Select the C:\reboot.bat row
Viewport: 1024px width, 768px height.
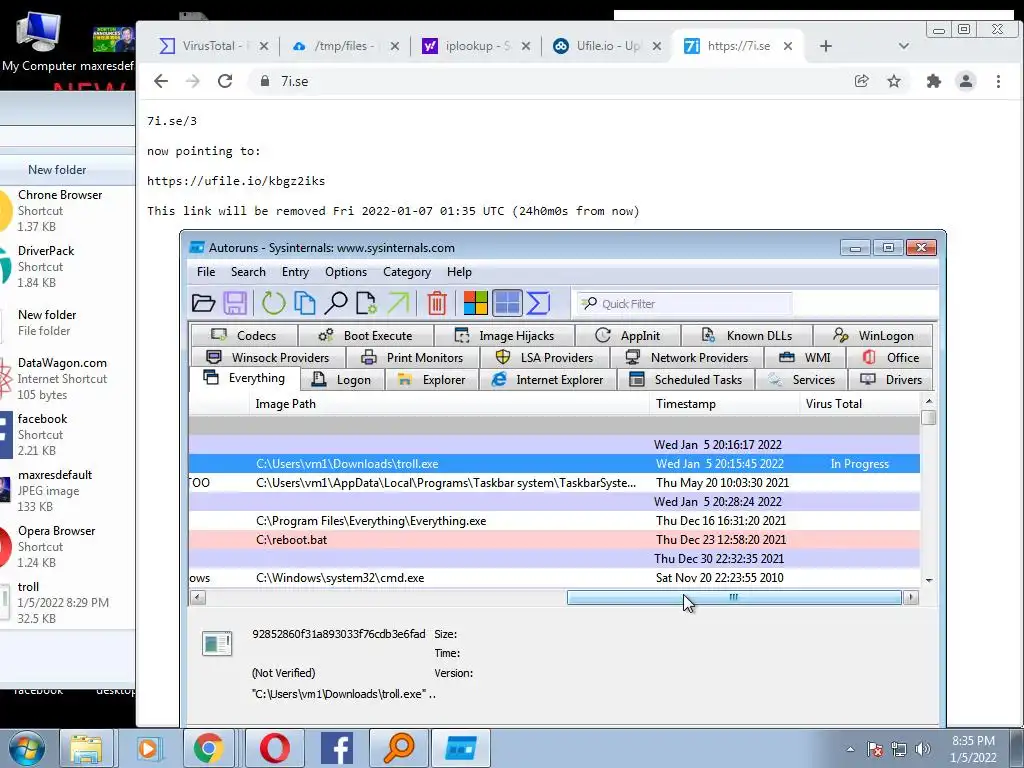(554, 540)
